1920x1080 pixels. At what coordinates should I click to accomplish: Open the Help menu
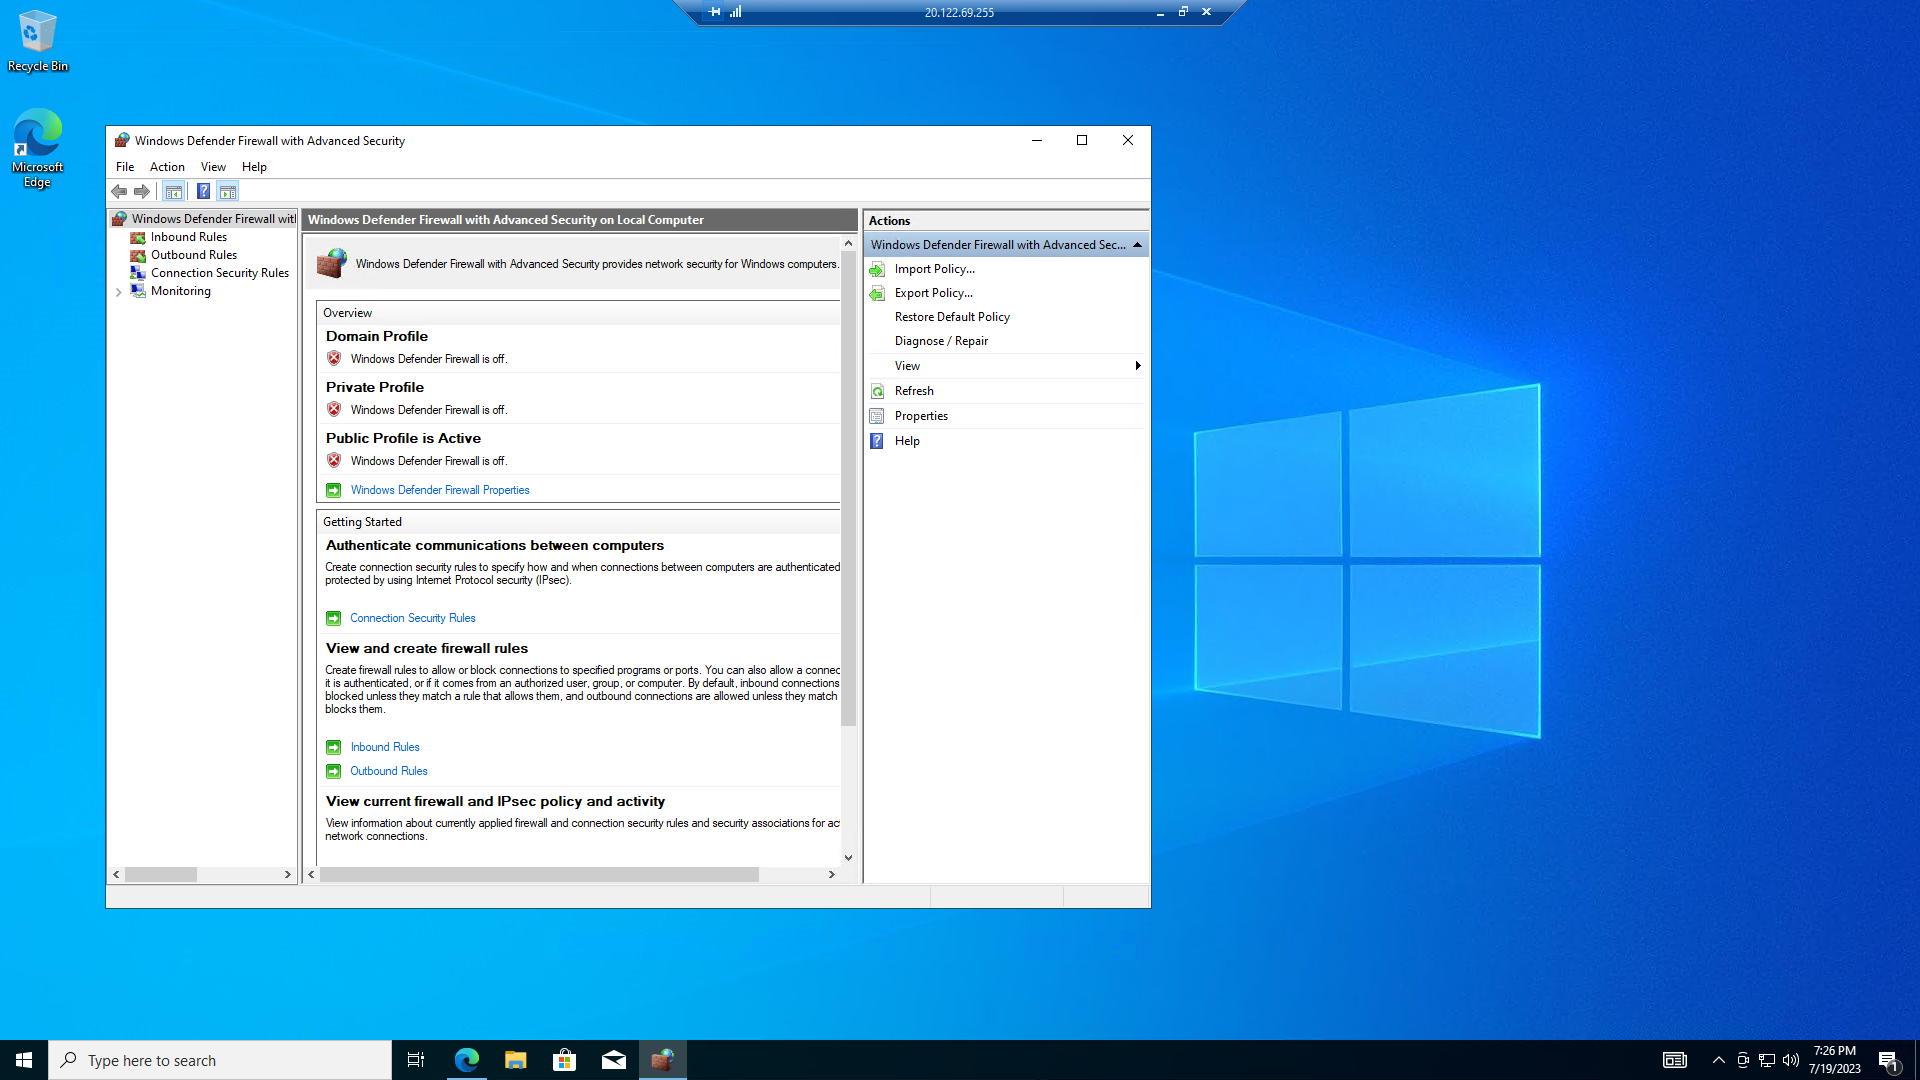coord(254,167)
